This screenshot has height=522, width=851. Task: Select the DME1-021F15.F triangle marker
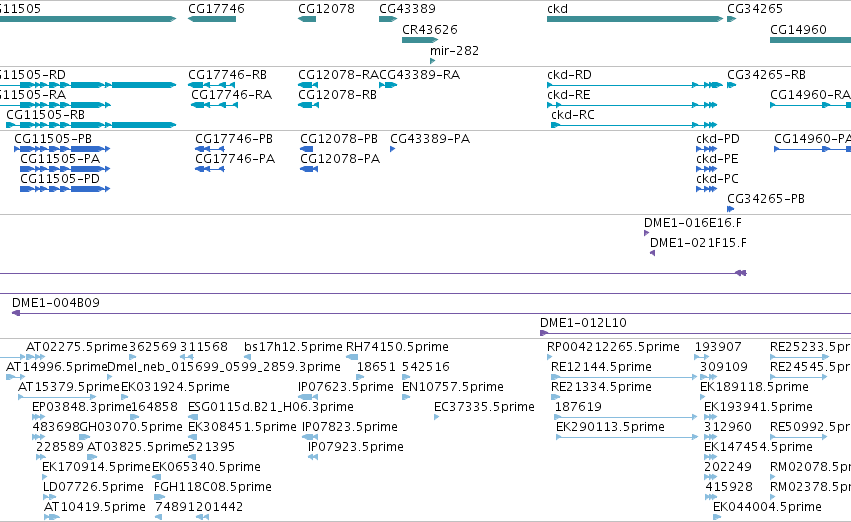[x=652, y=253]
